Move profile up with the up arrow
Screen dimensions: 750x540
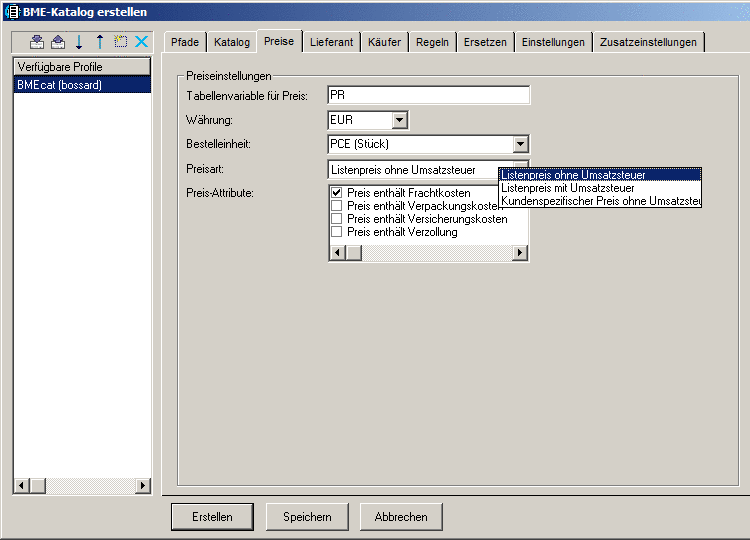tap(99, 42)
